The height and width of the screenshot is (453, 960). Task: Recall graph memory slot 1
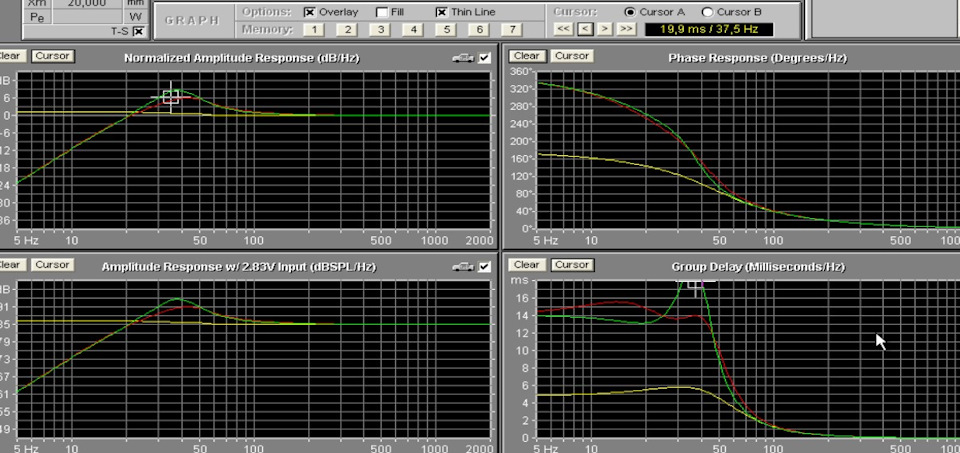pyautogui.click(x=313, y=29)
